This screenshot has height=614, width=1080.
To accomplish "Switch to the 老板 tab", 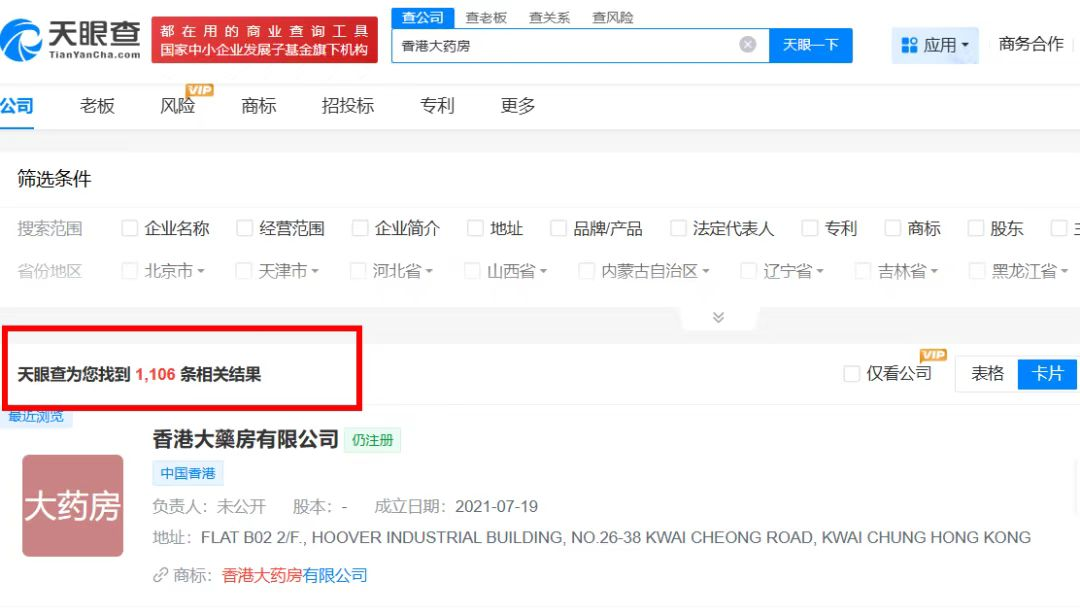I will [97, 106].
